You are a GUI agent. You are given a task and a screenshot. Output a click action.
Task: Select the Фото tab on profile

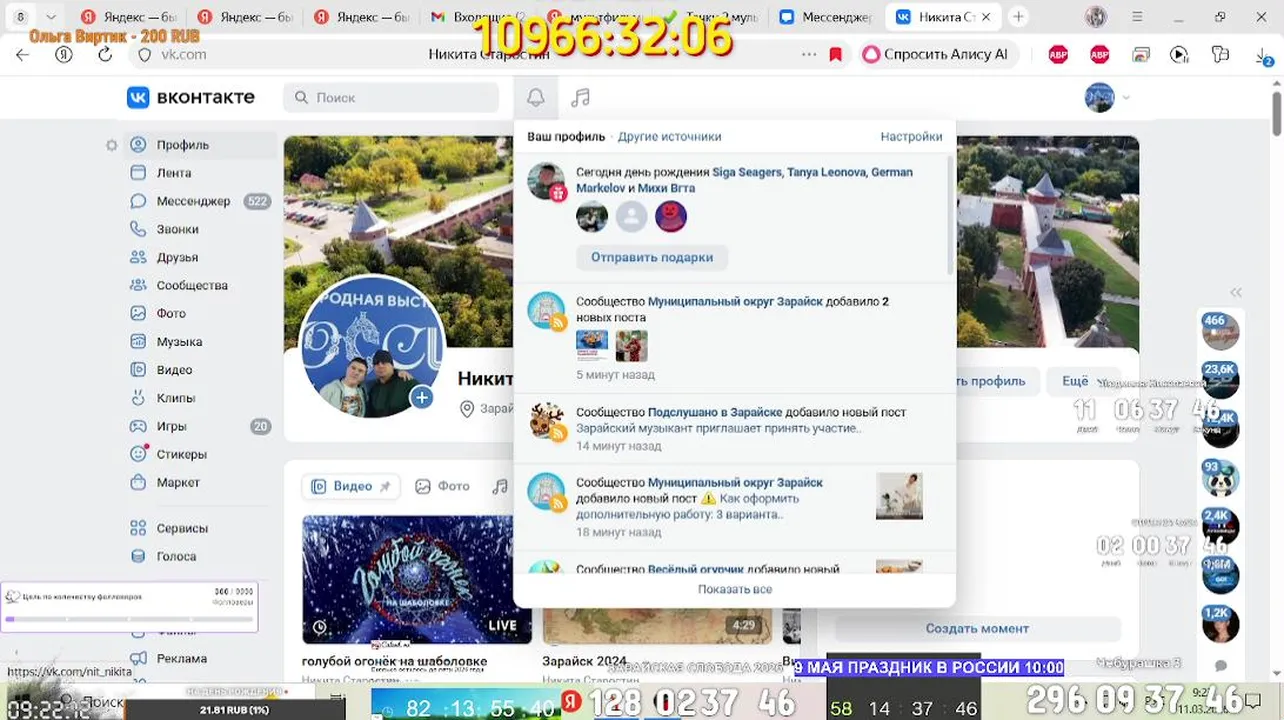pos(442,486)
